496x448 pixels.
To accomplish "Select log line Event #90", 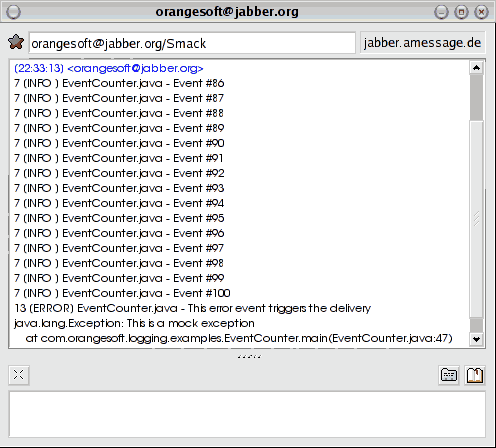I will tap(119, 143).
